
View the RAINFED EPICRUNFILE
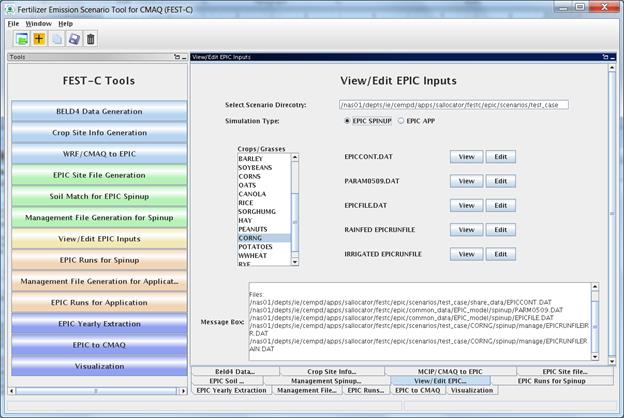coord(466,230)
